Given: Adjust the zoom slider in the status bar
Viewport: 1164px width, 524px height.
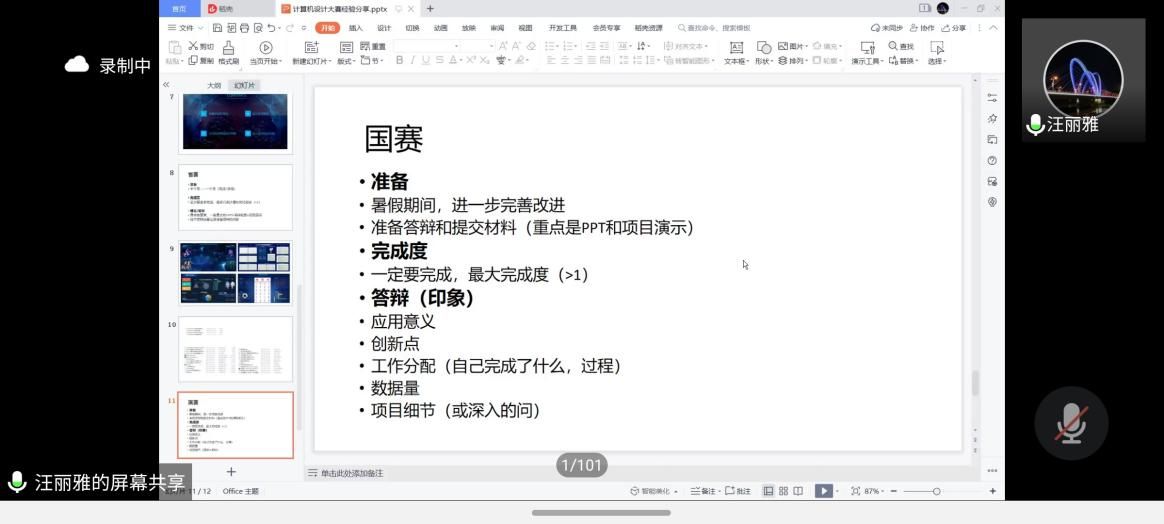Looking at the screenshot, I should point(936,491).
